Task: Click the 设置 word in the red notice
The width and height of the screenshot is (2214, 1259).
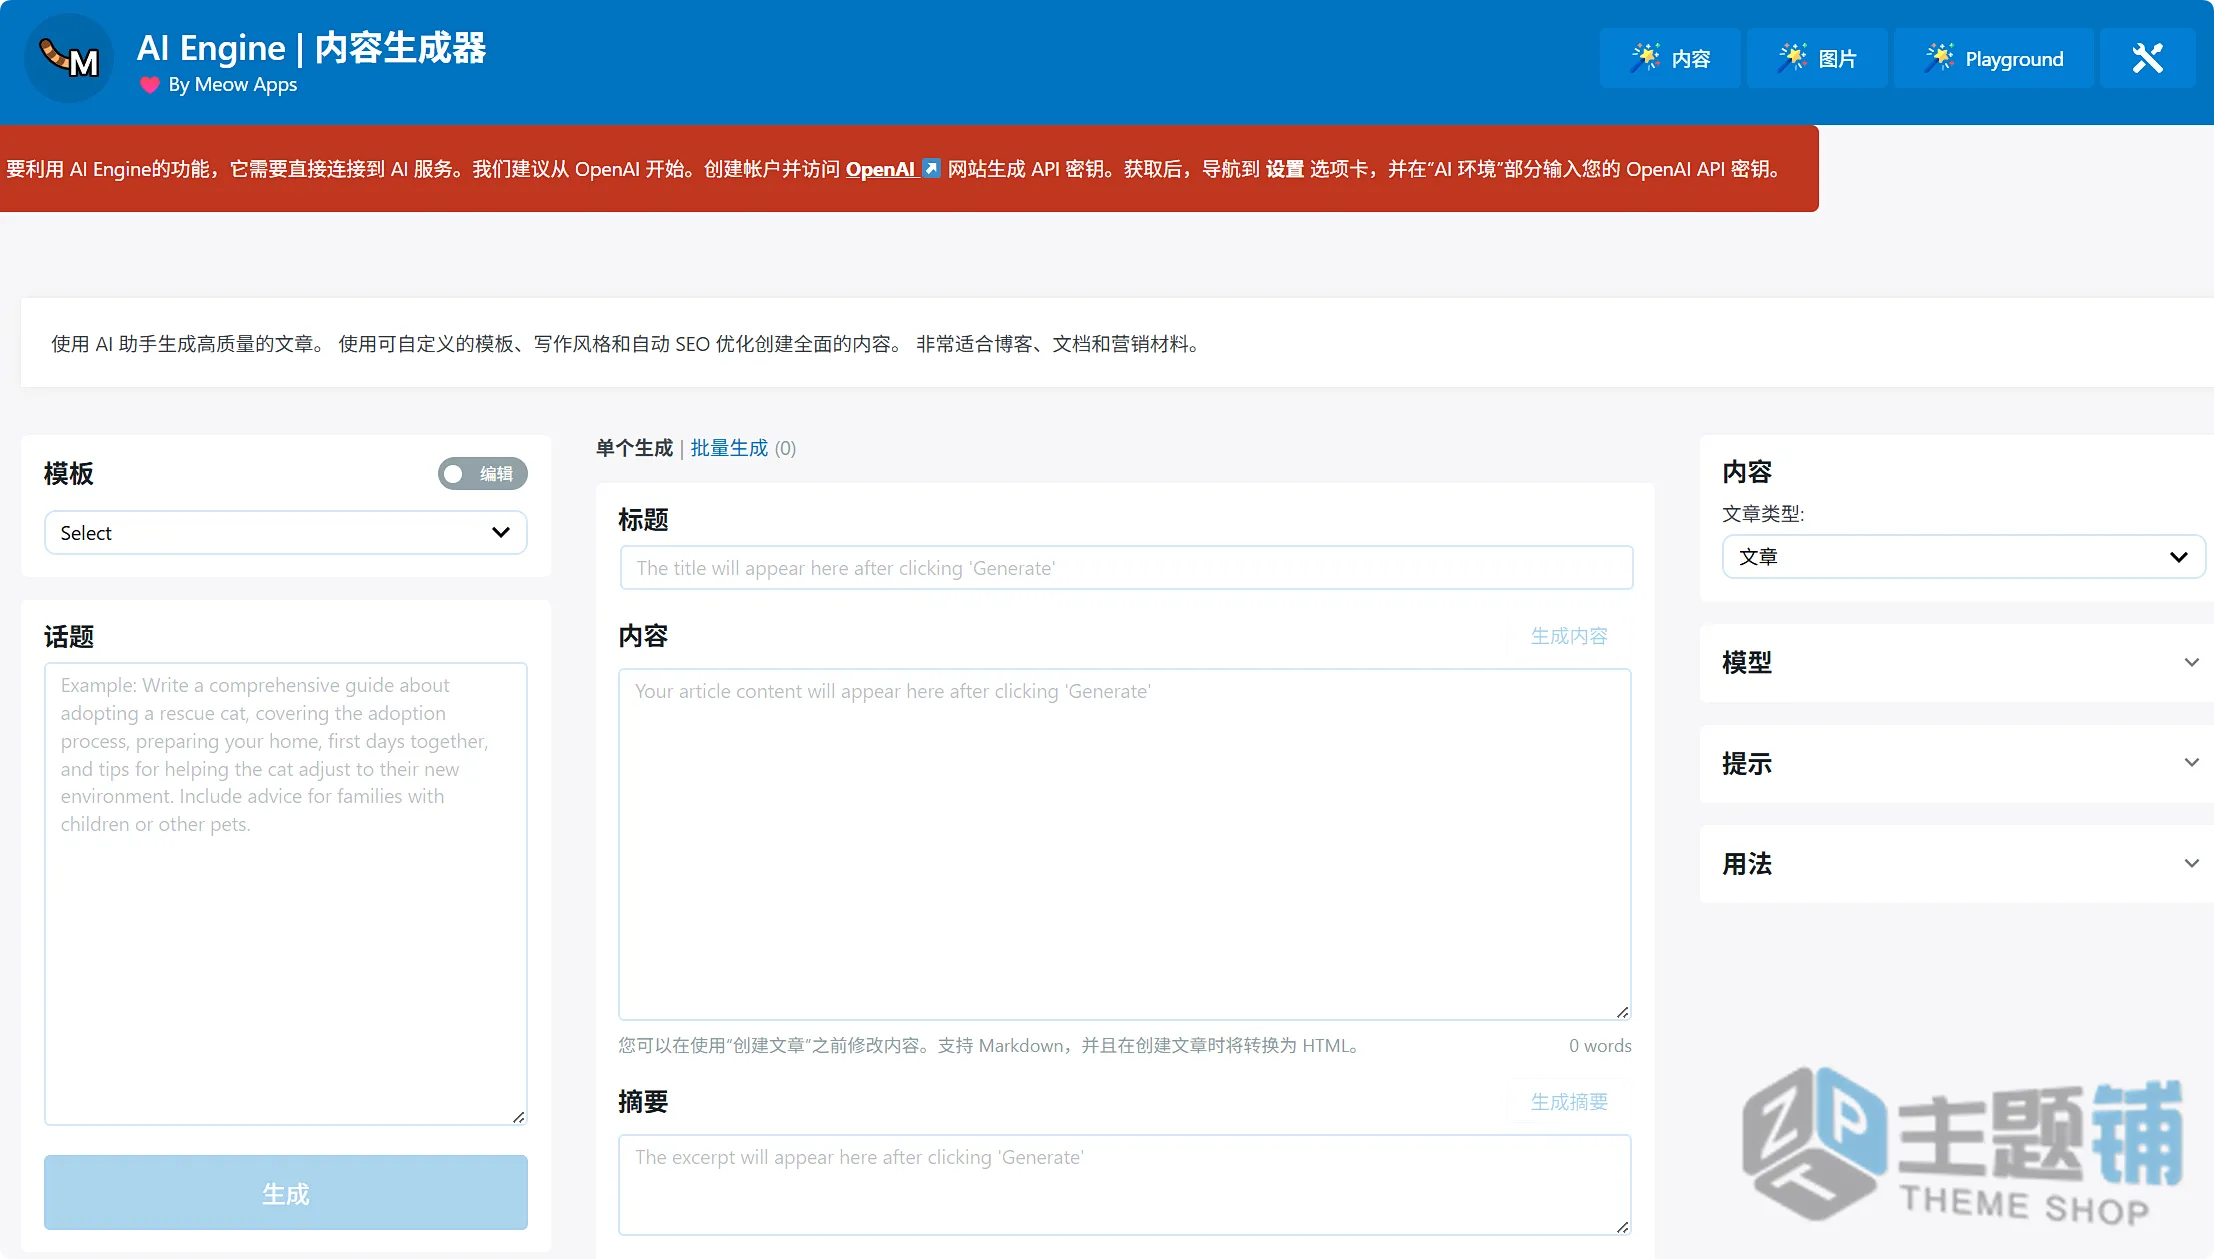Action: click(1285, 169)
